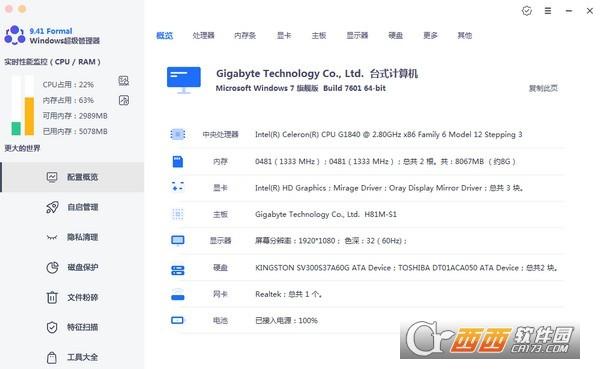Click the Gigabyte H81M-S1 motherboard text
Image resolution: width=600 pixels, height=369 pixels.
pos(326,214)
